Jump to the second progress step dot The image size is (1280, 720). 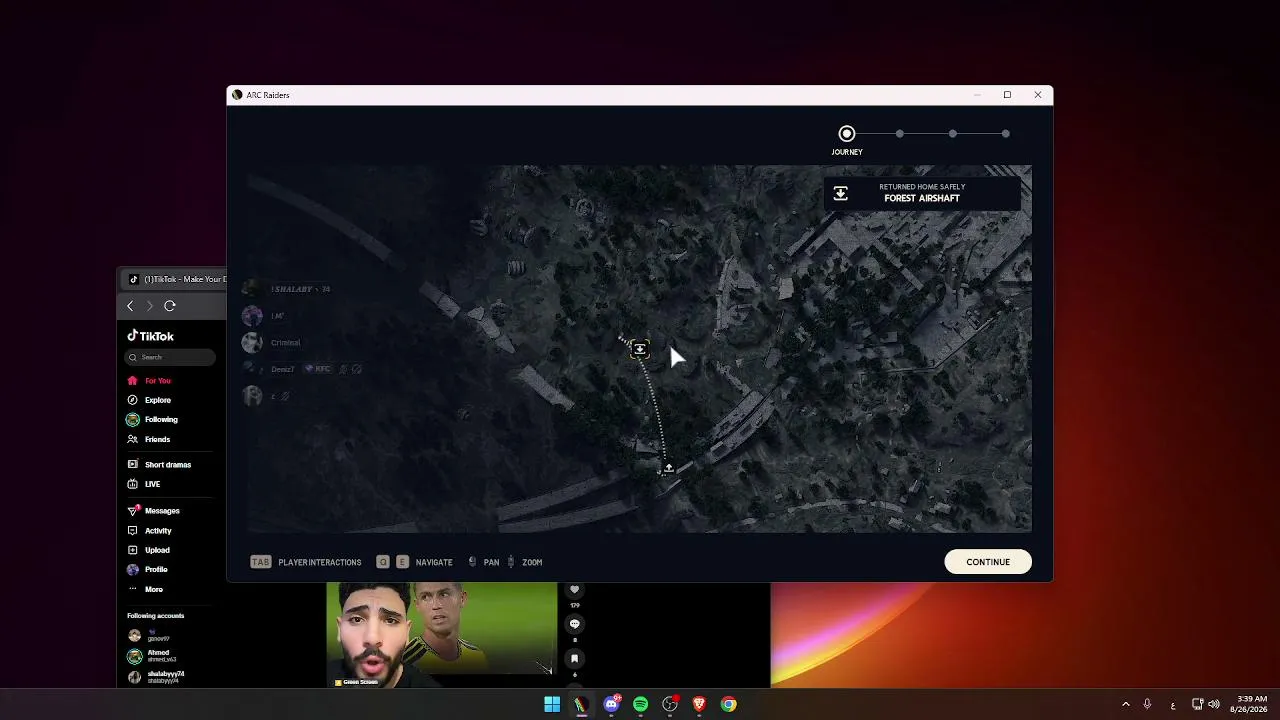900,134
